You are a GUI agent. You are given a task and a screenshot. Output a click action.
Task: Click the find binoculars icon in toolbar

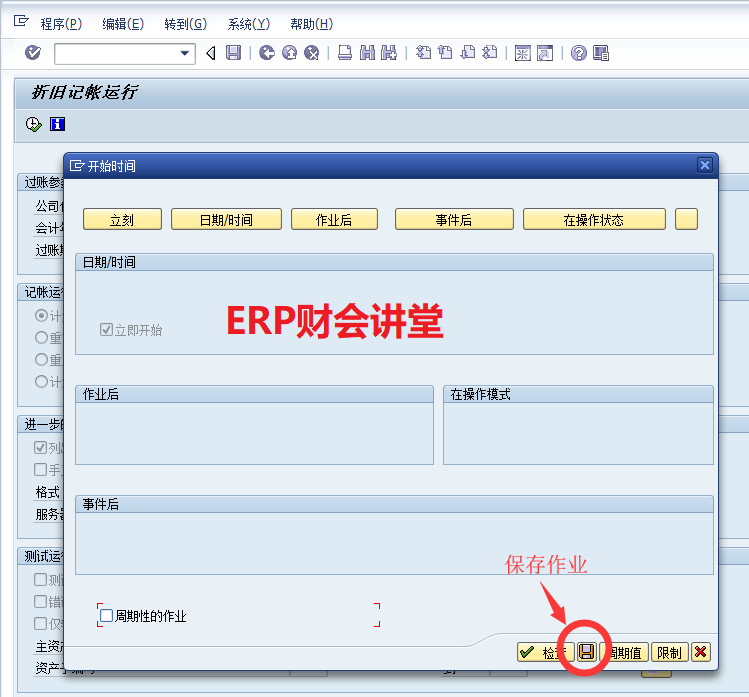[x=367, y=53]
